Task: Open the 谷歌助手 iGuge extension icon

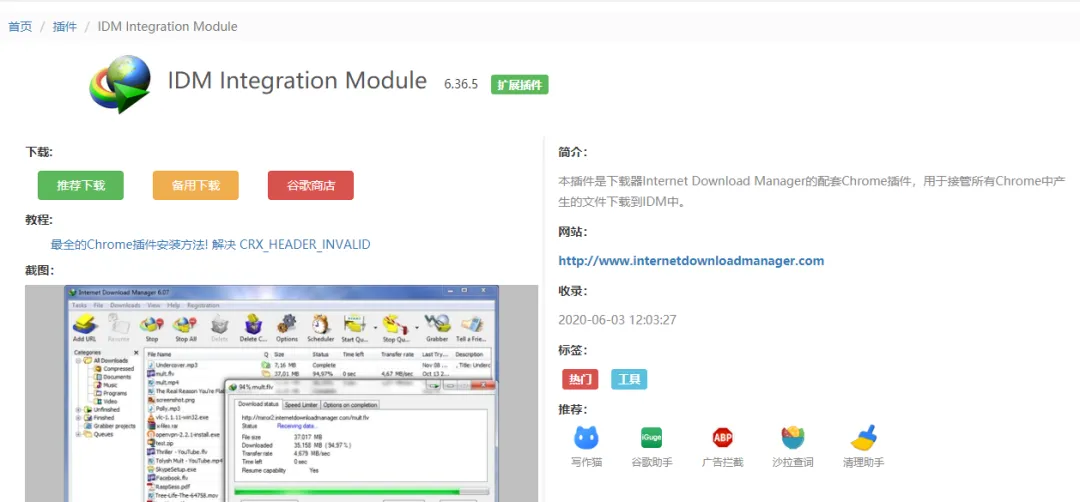Action: pyautogui.click(x=651, y=437)
